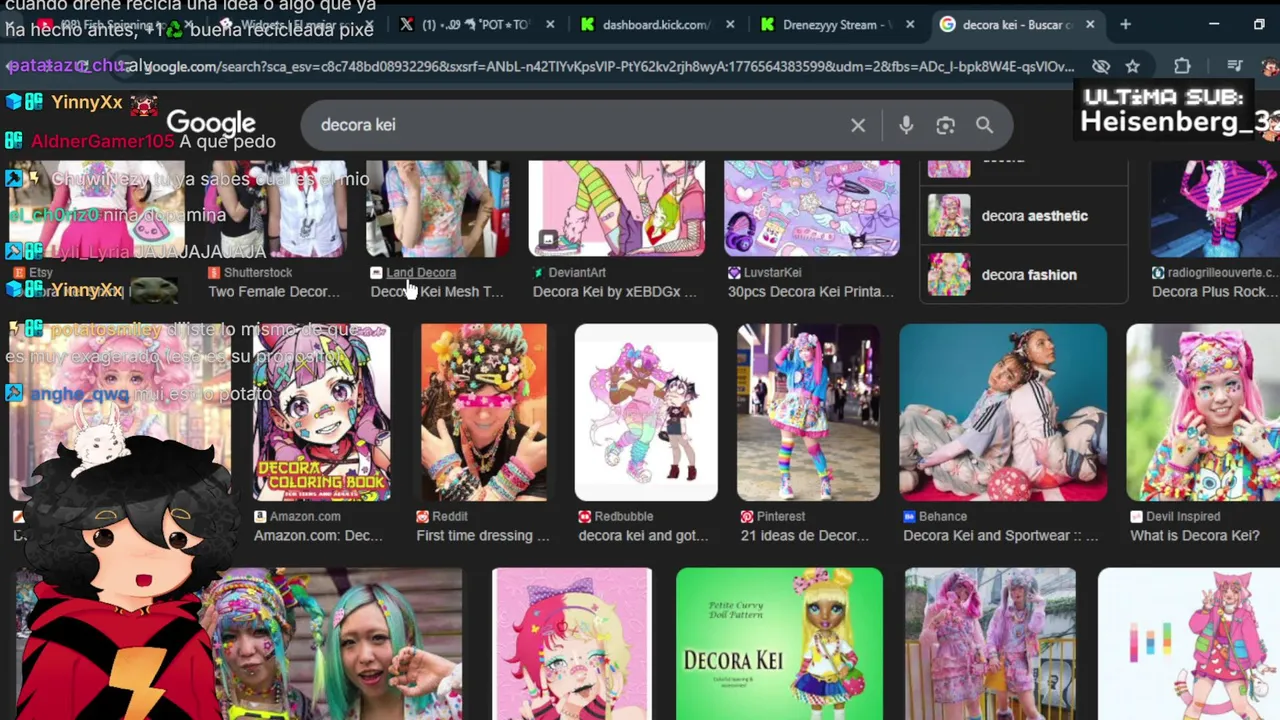Start voice search with the microphone icon
The image size is (1280, 720).
point(906,125)
